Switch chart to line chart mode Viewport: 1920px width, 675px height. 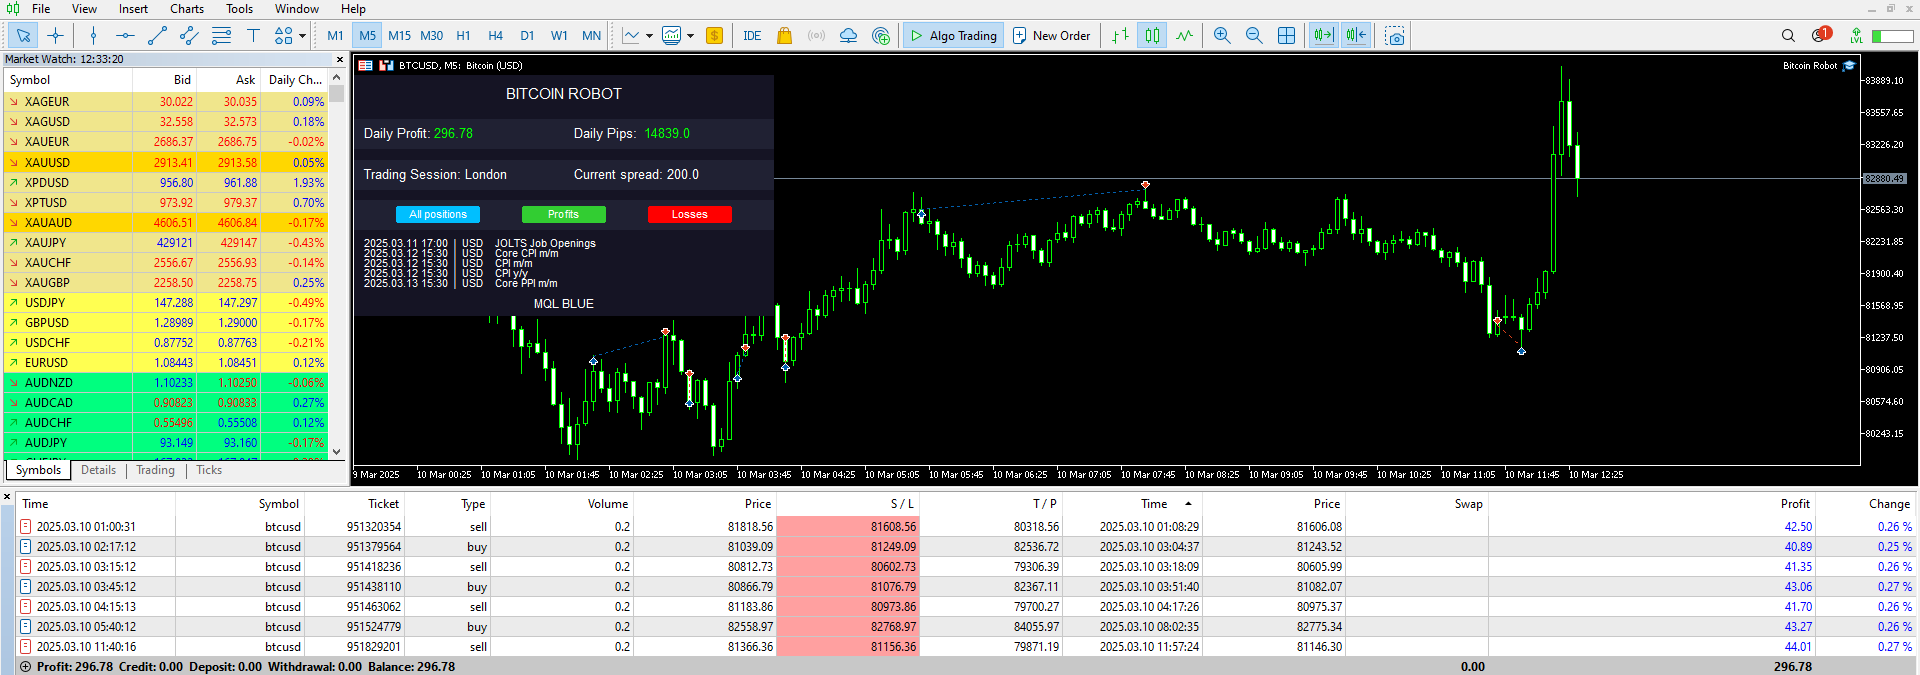point(1185,36)
